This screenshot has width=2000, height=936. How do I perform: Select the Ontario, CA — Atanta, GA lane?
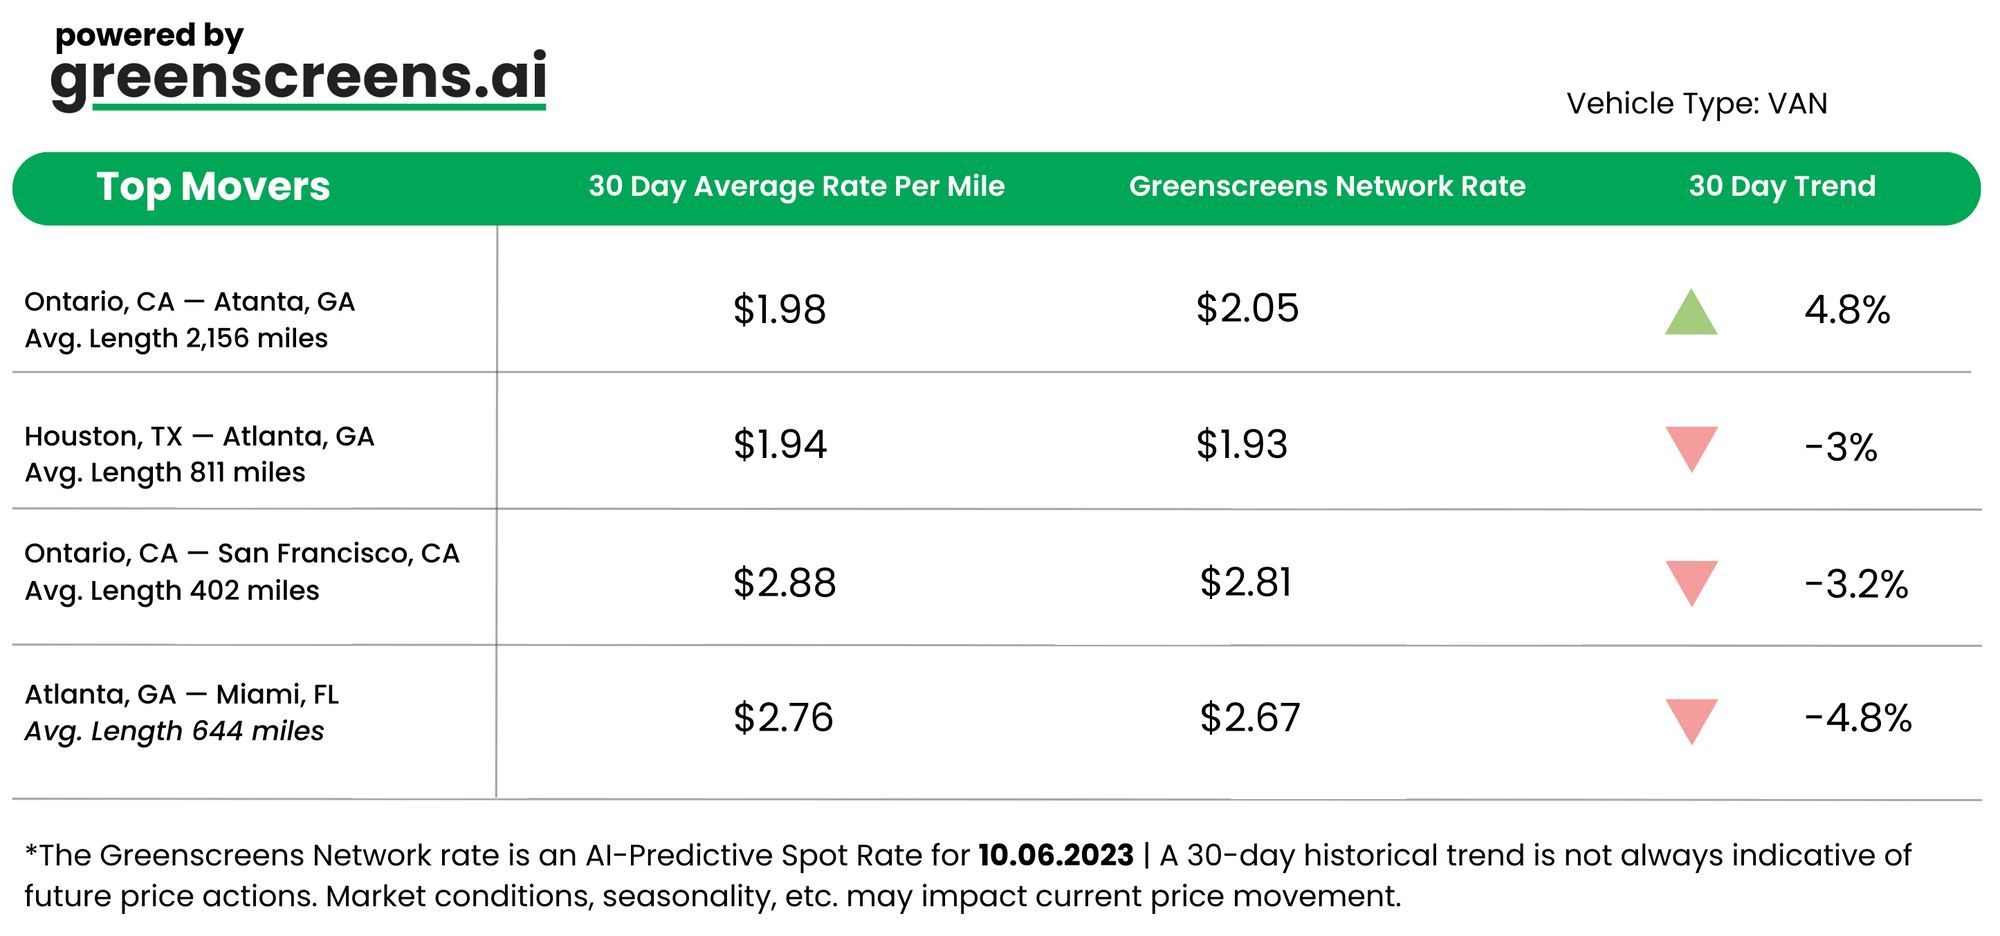click(x=189, y=302)
